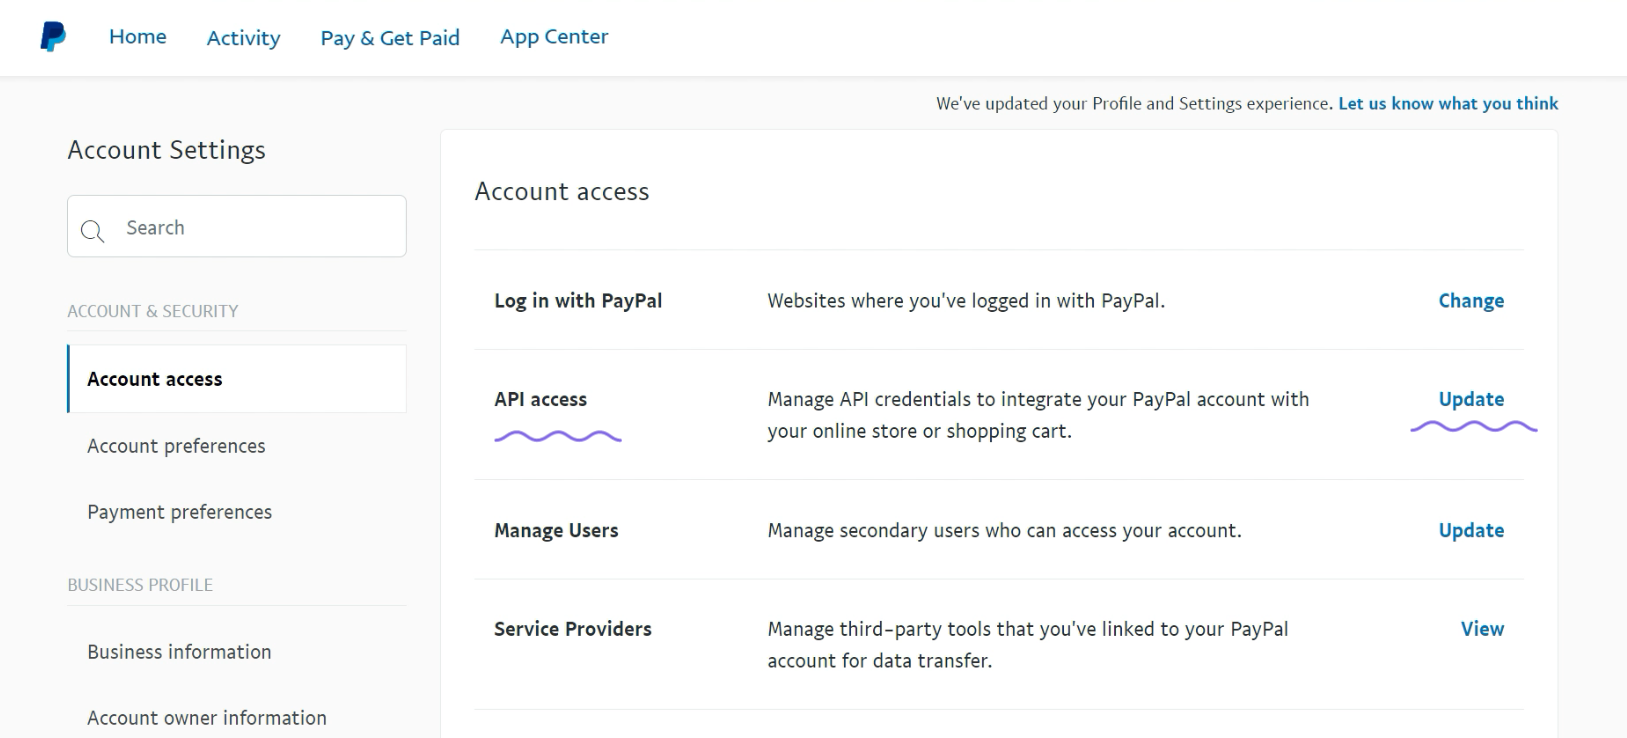Click Update next to API access
This screenshot has width=1627, height=738.
pos(1471,399)
